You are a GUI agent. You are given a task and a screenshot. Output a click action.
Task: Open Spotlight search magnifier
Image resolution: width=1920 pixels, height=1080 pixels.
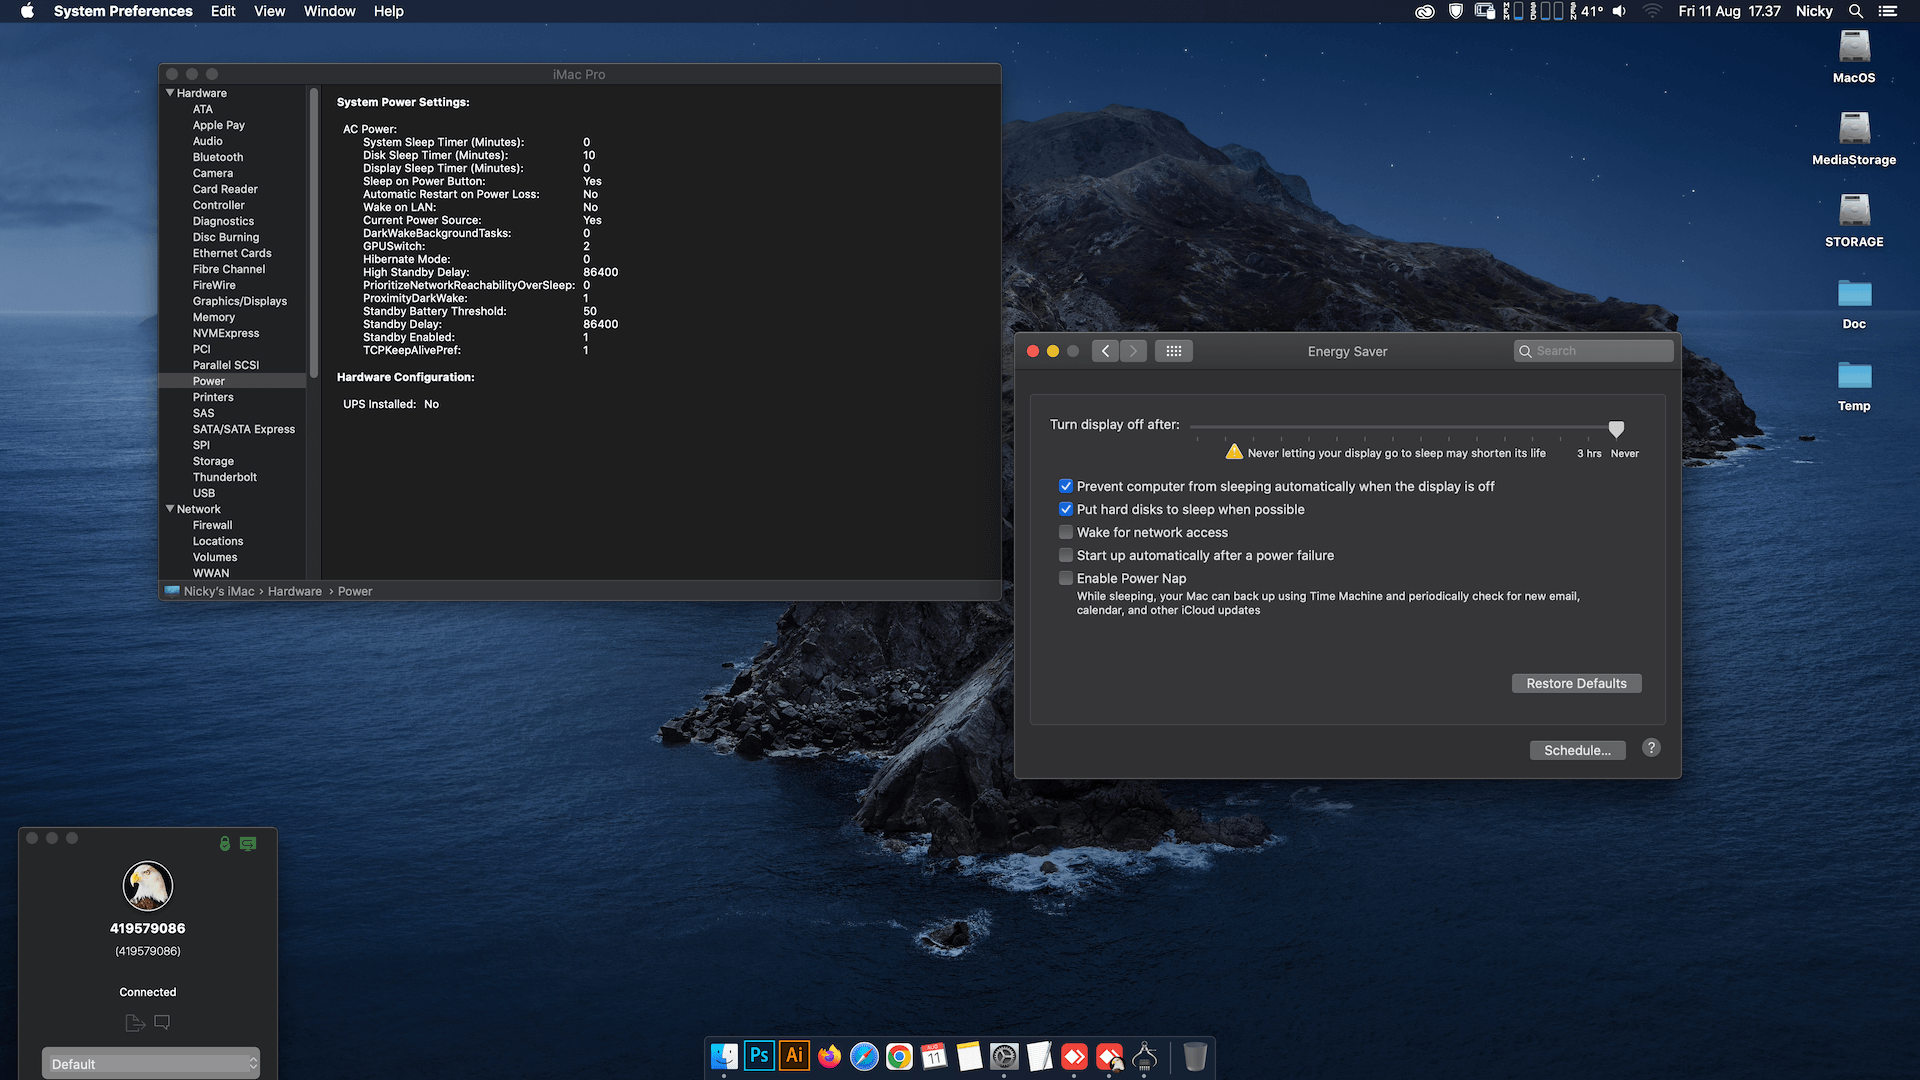[x=1855, y=11]
